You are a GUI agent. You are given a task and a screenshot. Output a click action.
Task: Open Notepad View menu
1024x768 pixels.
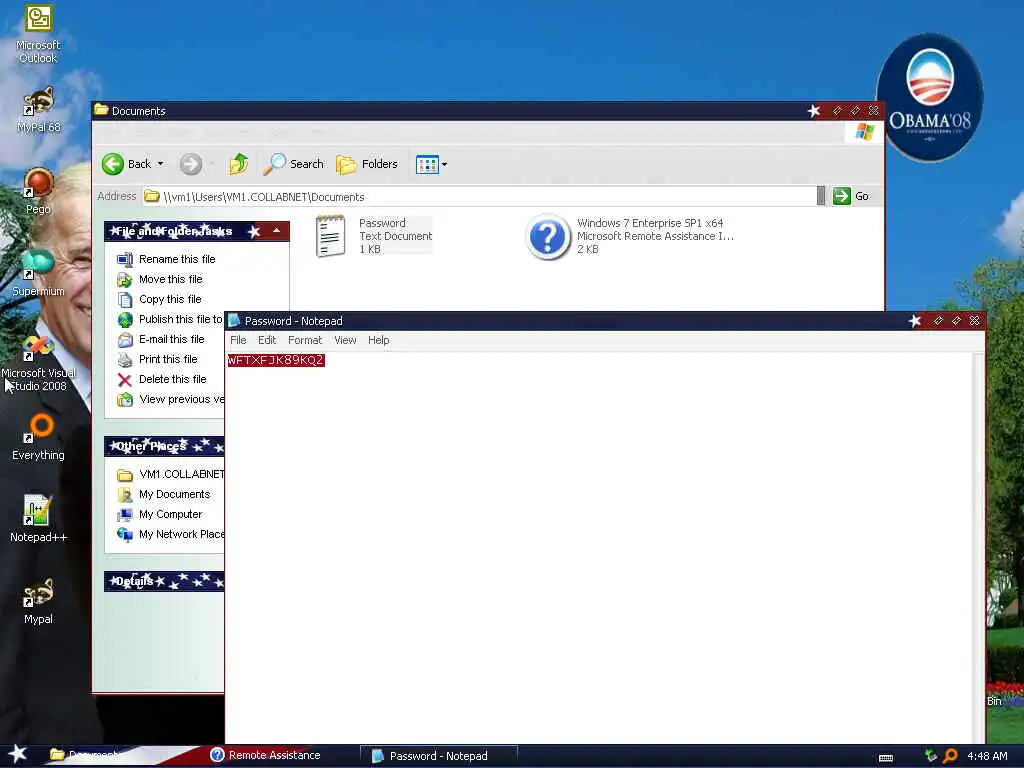point(345,340)
